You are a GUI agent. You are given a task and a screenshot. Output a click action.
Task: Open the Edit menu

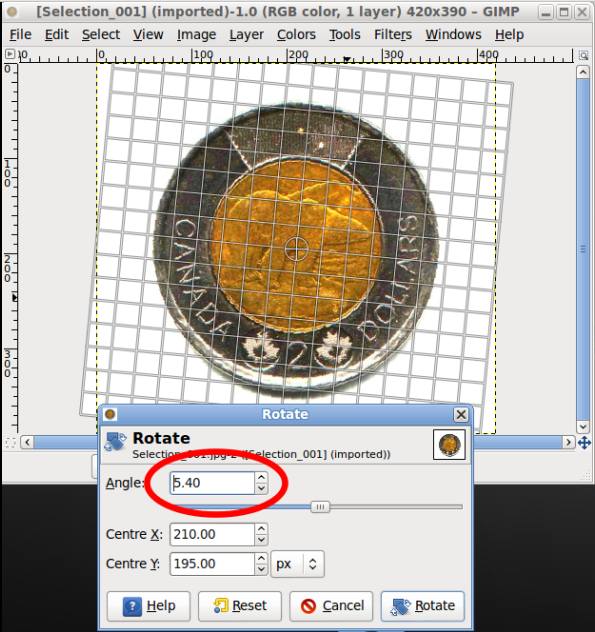(56, 35)
